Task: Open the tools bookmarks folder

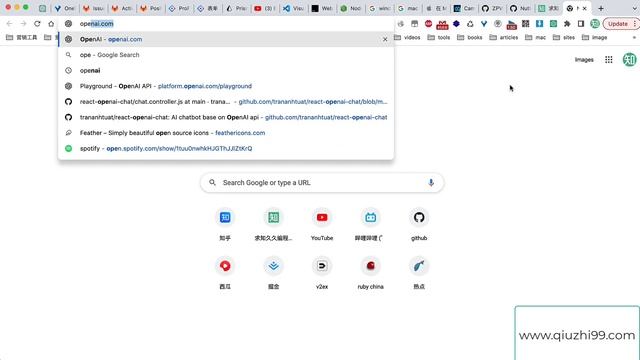Action: [438, 38]
